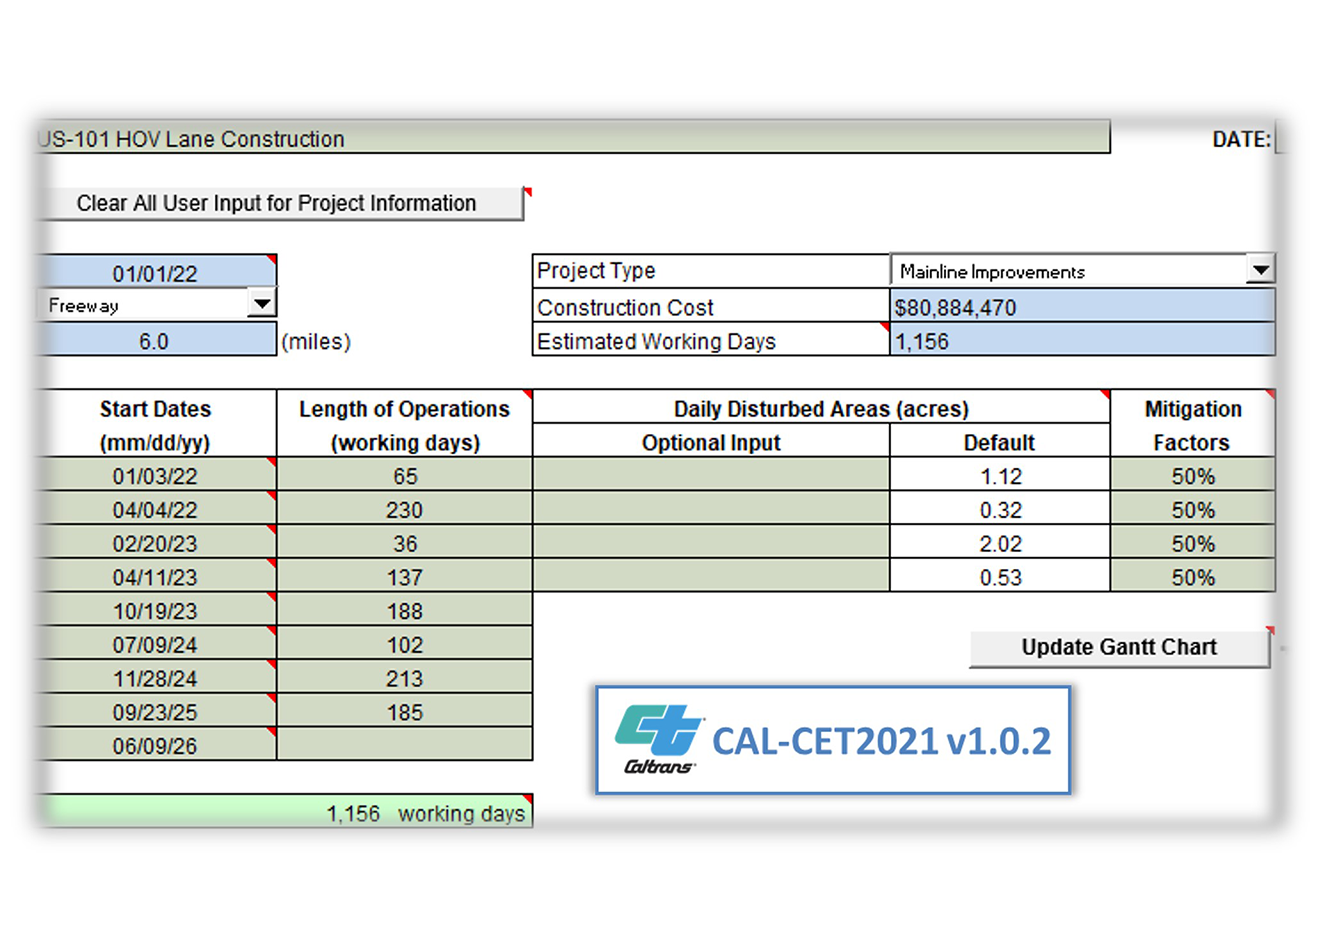Click the DATE: label
The image size is (1320, 948).
(1241, 139)
